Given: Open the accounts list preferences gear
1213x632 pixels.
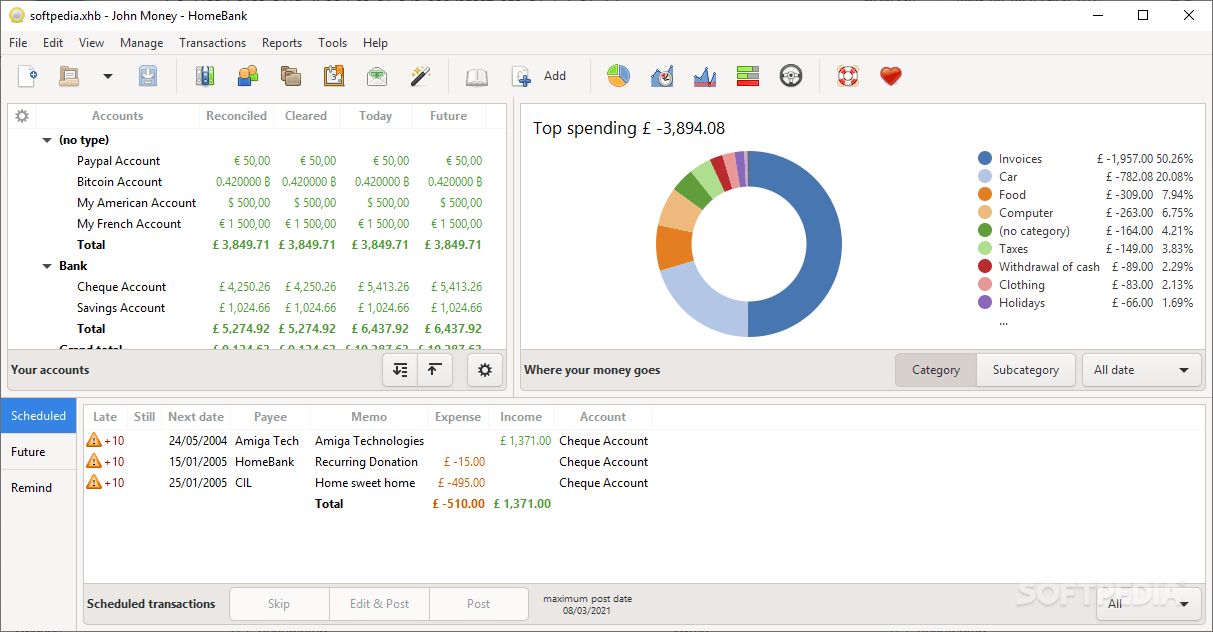Looking at the screenshot, I should pos(485,370).
